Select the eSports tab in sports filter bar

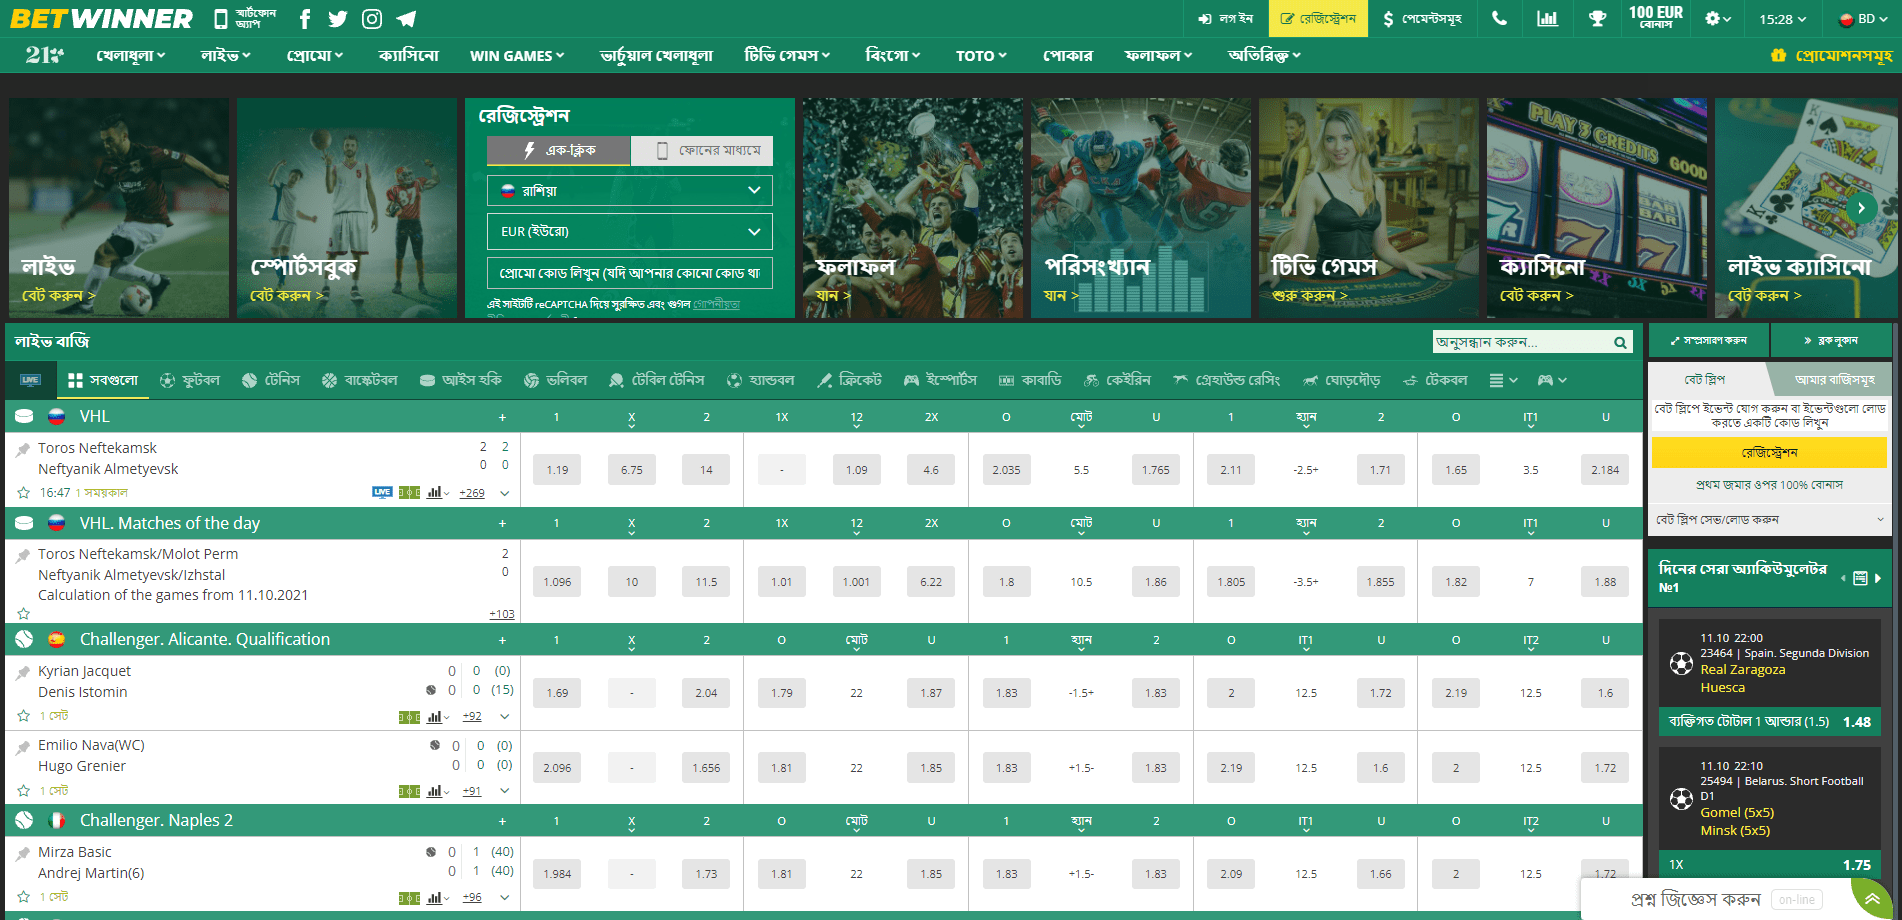(x=940, y=380)
